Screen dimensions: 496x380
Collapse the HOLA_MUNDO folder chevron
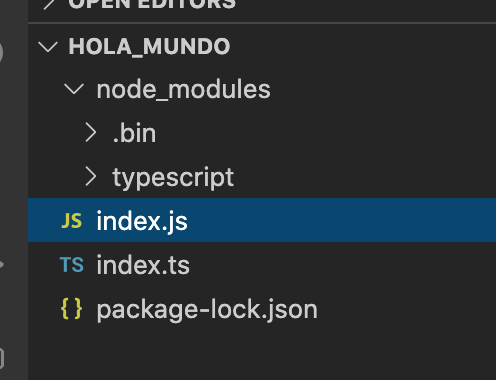pyautogui.click(x=48, y=47)
